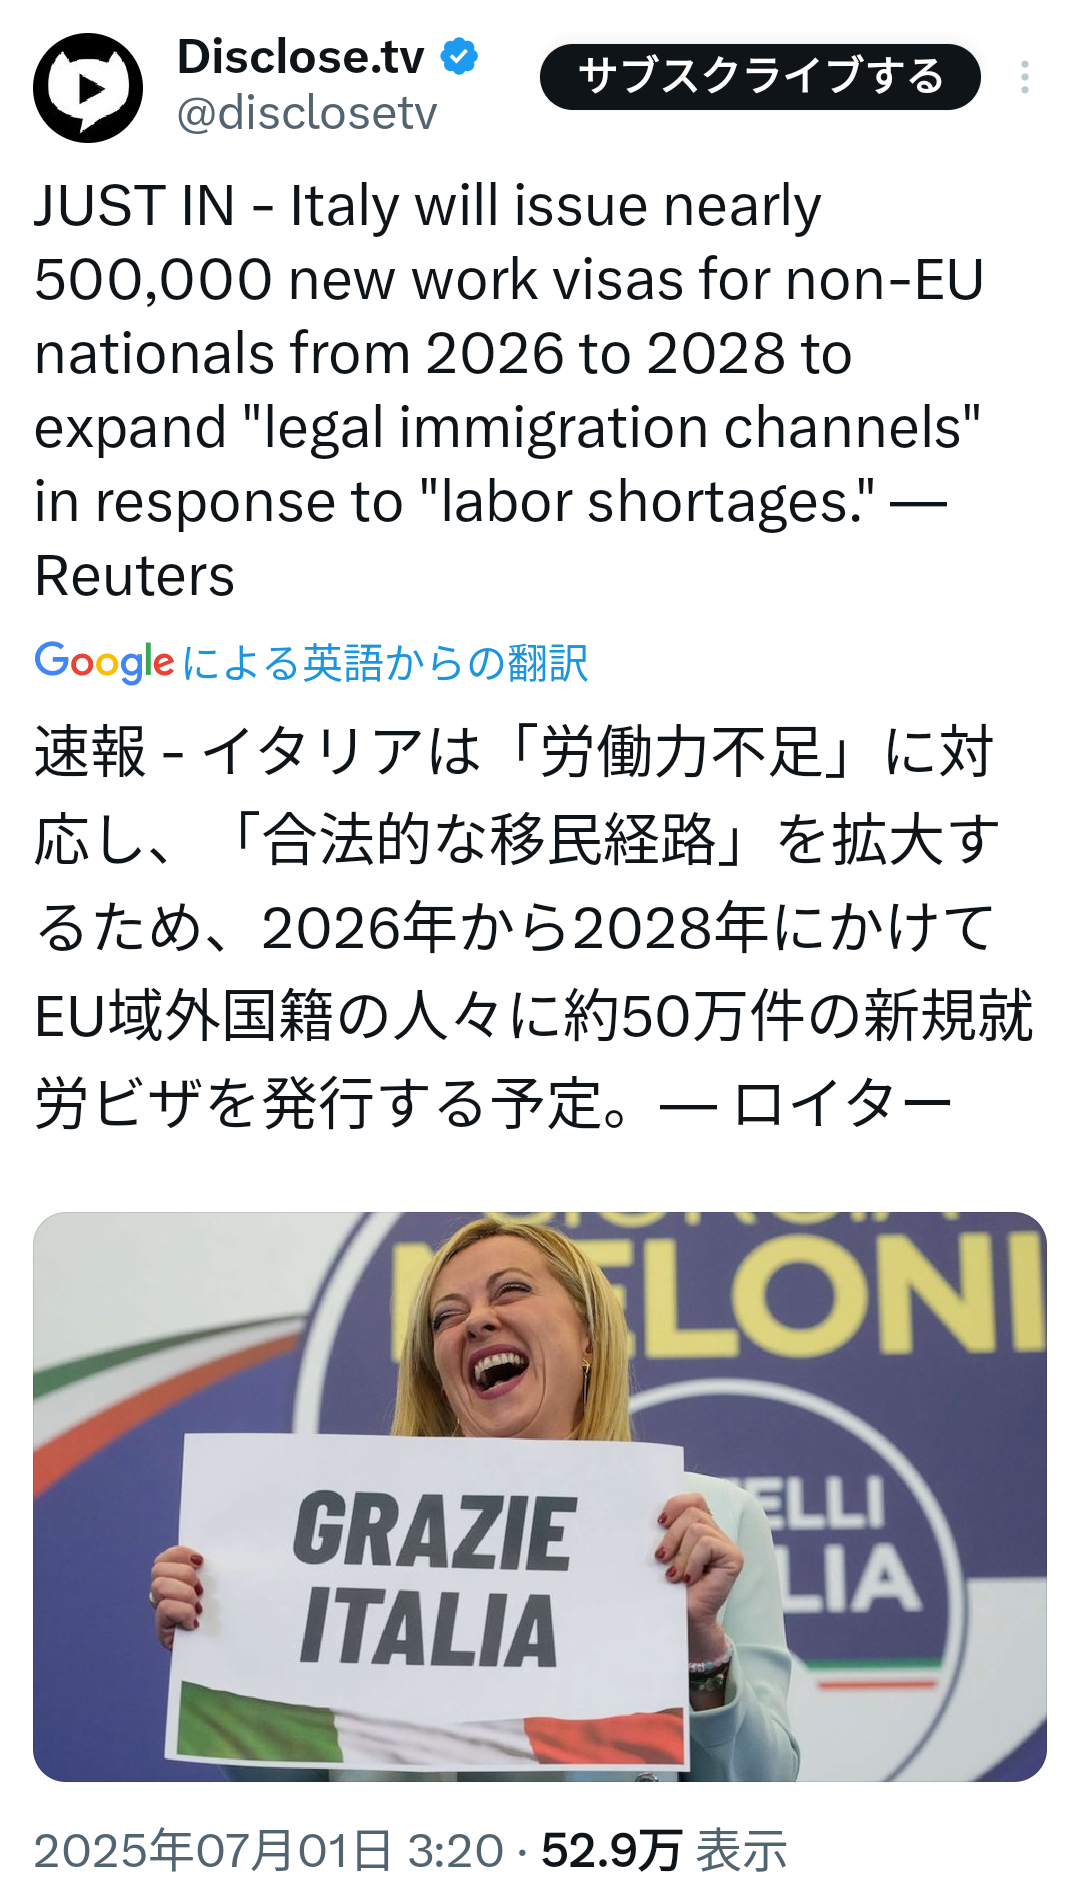Viewport: 1080px width, 1894px height.
Task: Open the three-dot more options menu
Action: tap(1025, 77)
